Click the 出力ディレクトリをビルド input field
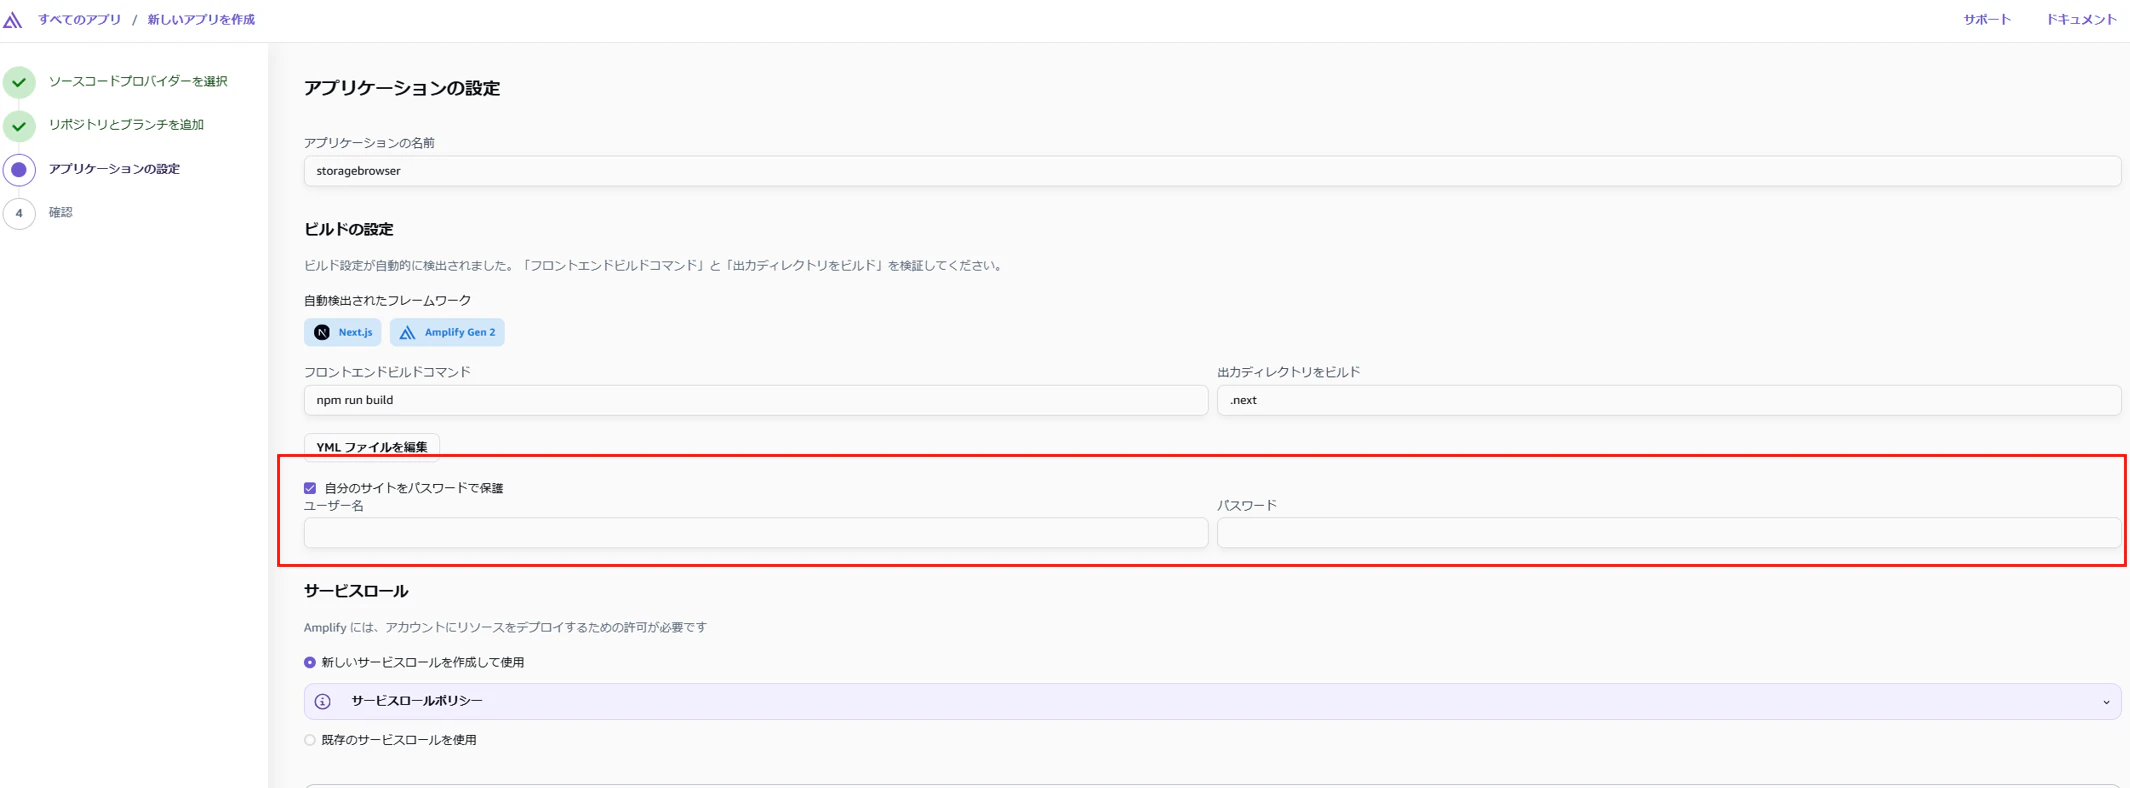2130x788 pixels. point(1669,400)
